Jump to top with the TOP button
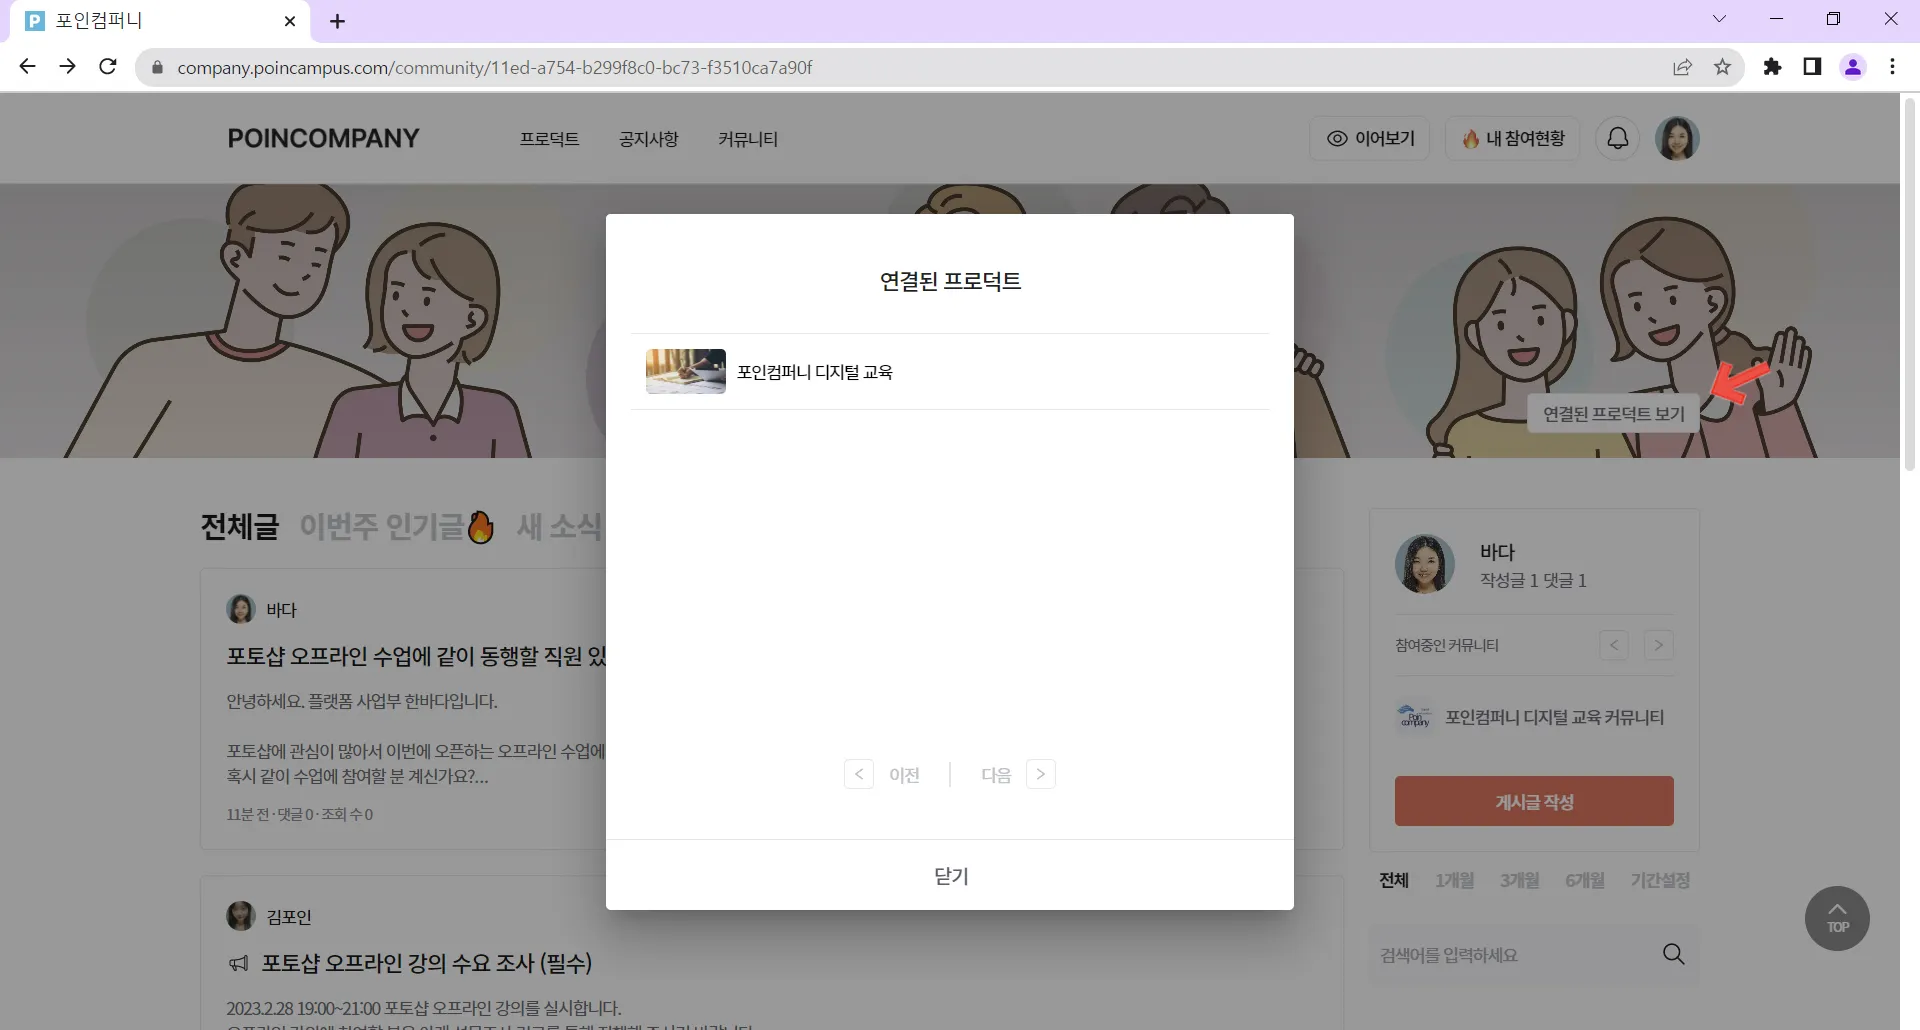 coord(1837,918)
